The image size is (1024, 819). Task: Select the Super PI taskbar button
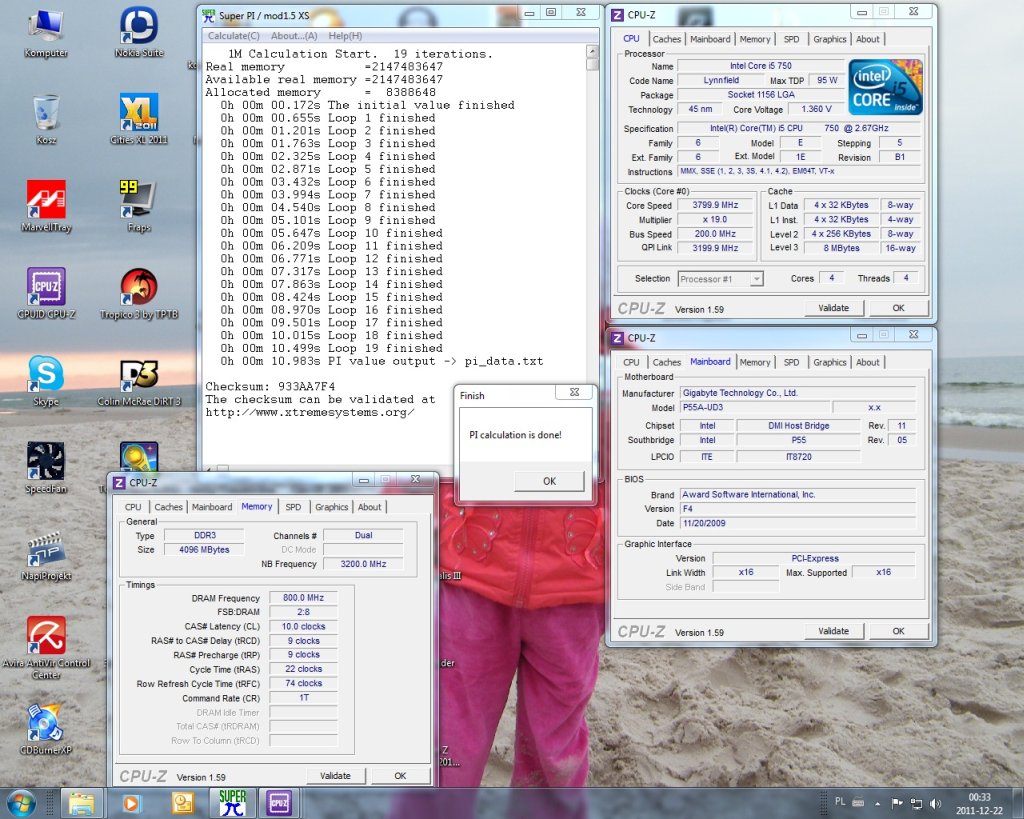click(232, 803)
